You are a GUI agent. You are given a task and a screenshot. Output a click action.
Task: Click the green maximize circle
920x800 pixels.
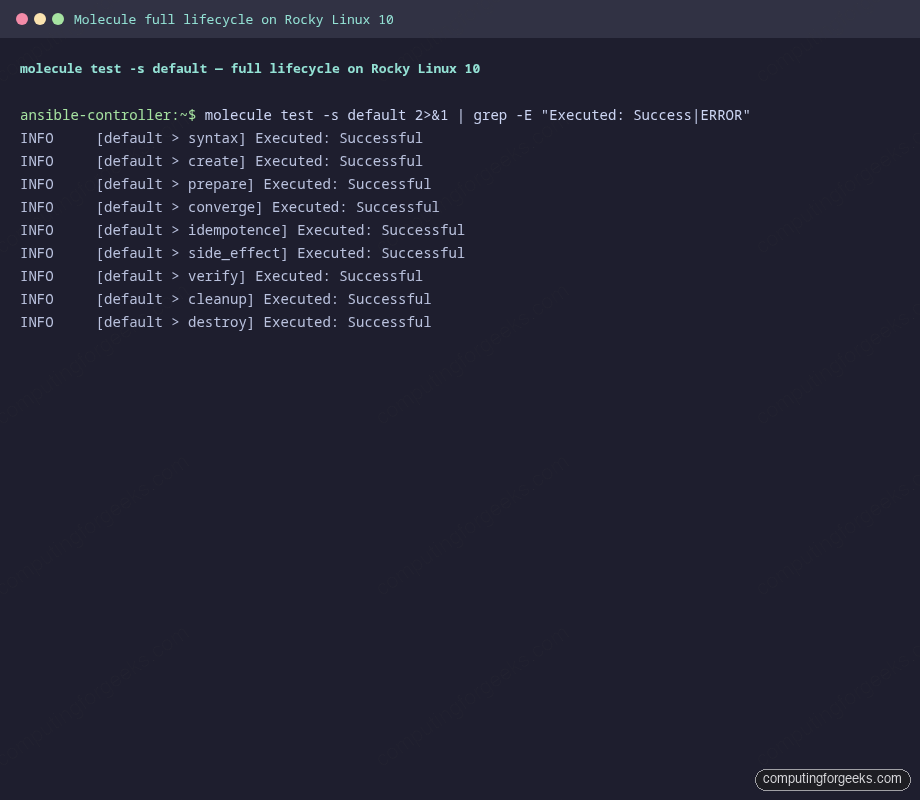pos(58,18)
